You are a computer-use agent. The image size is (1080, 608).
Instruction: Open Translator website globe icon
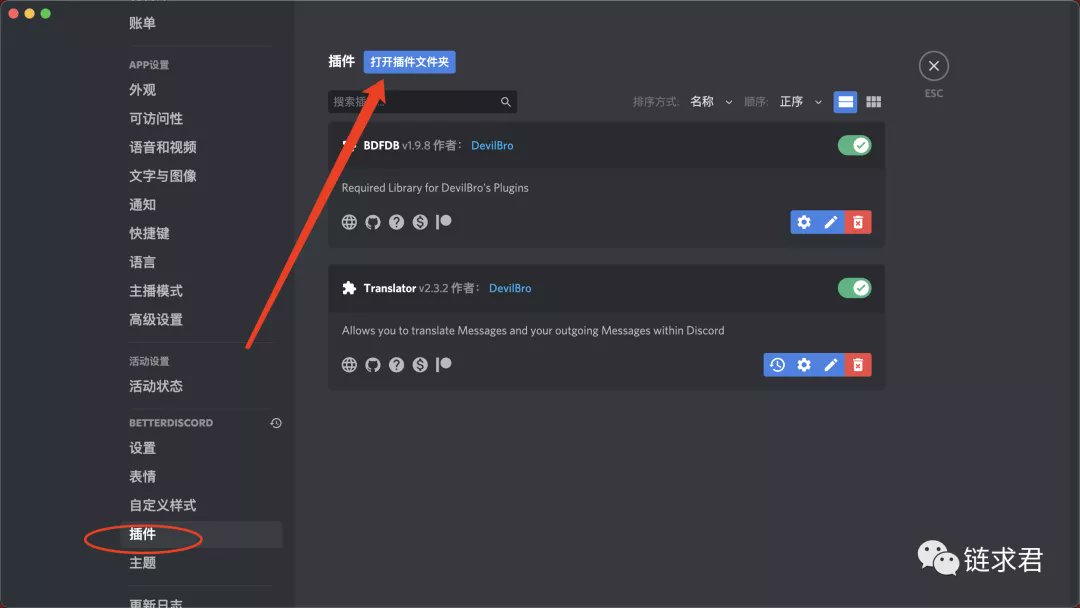pos(349,364)
